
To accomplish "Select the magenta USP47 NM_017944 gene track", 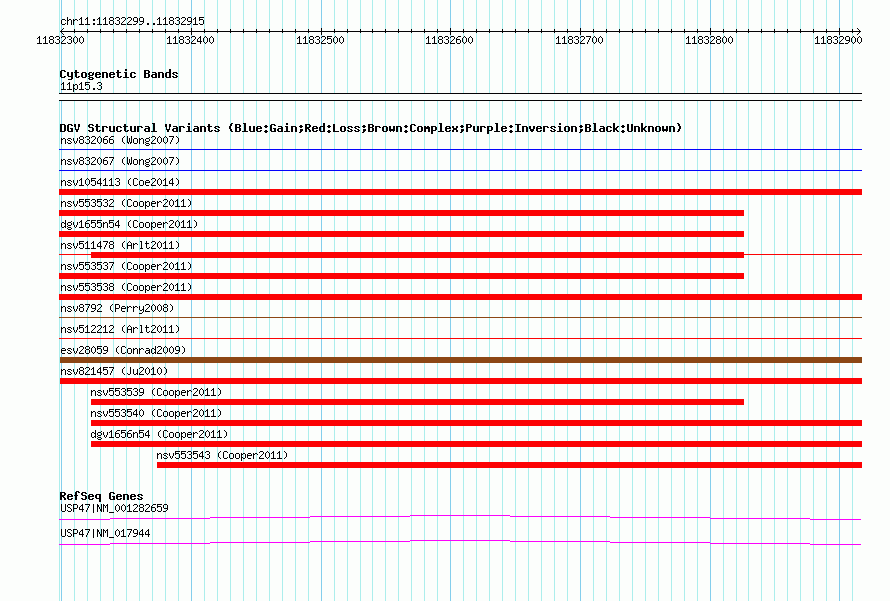I will tap(460, 543).
